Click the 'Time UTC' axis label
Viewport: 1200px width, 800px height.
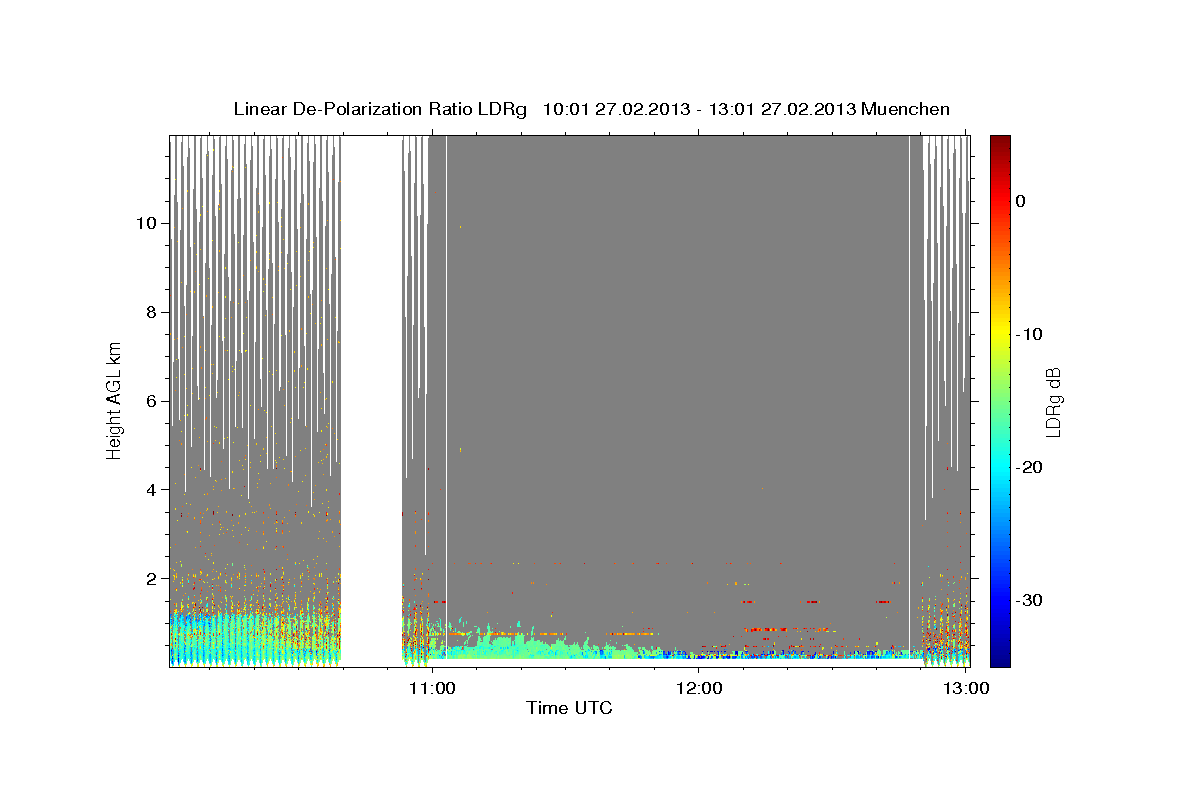coord(569,709)
